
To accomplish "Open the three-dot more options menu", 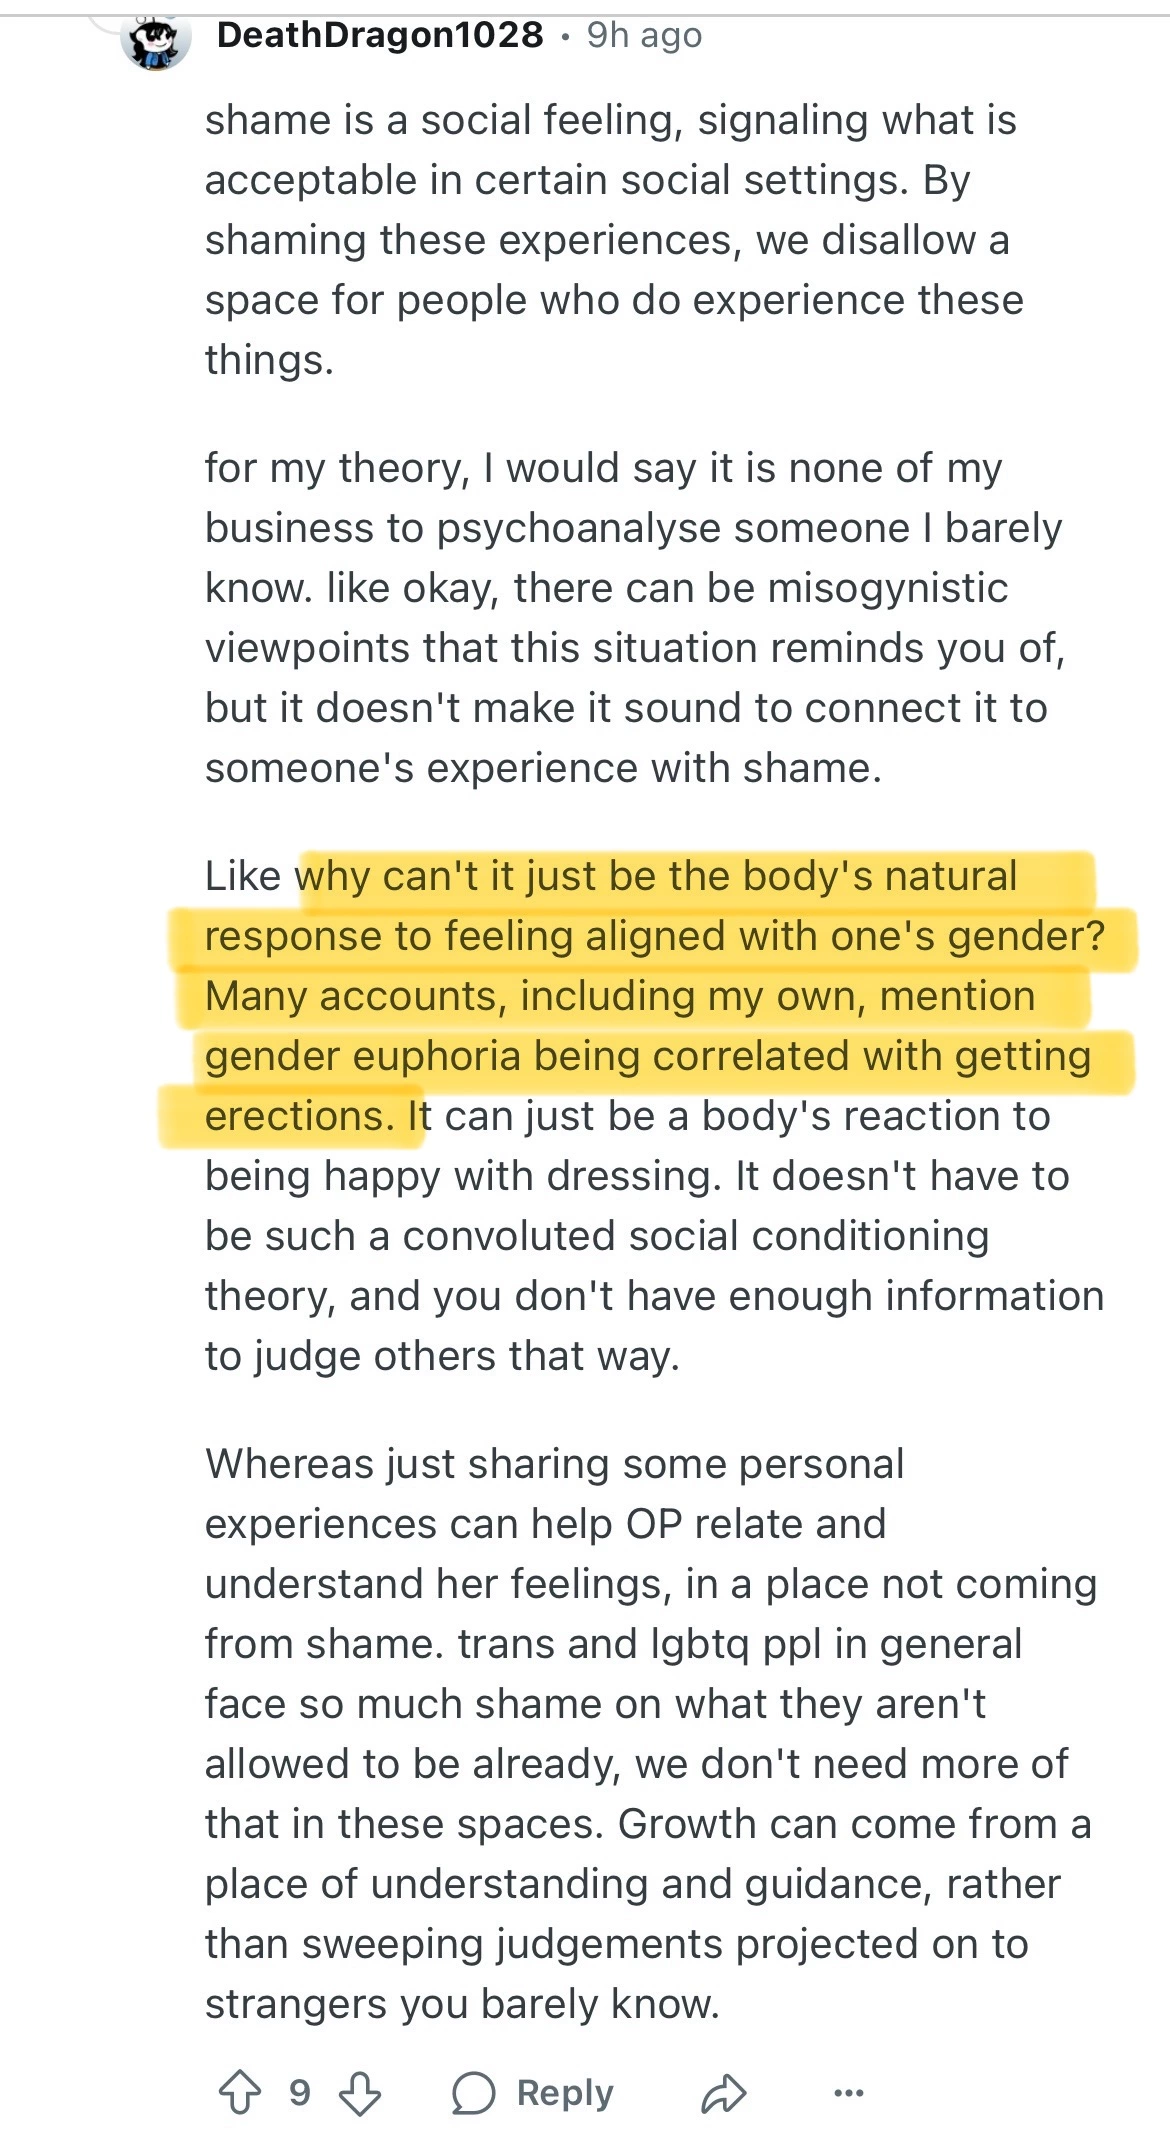I will tap(848, 2092).
